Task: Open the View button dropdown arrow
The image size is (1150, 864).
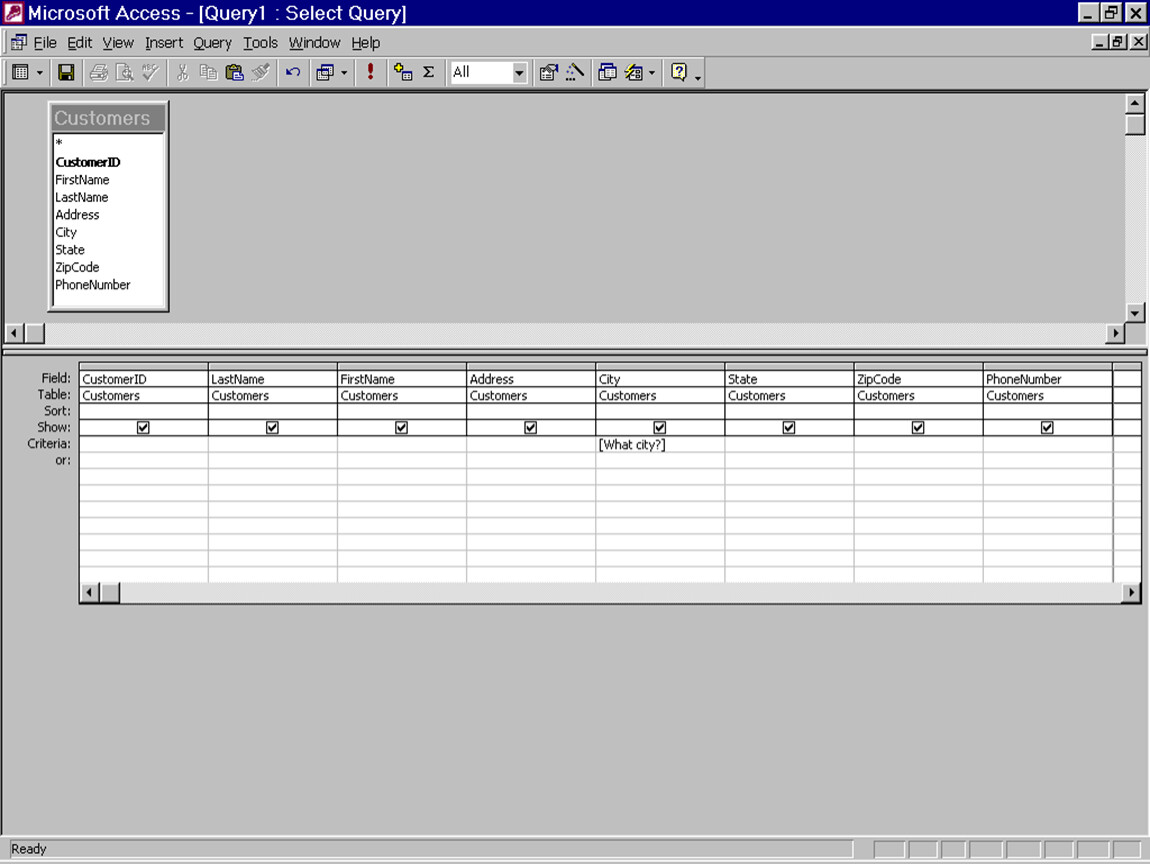Action: click(40, 73)
